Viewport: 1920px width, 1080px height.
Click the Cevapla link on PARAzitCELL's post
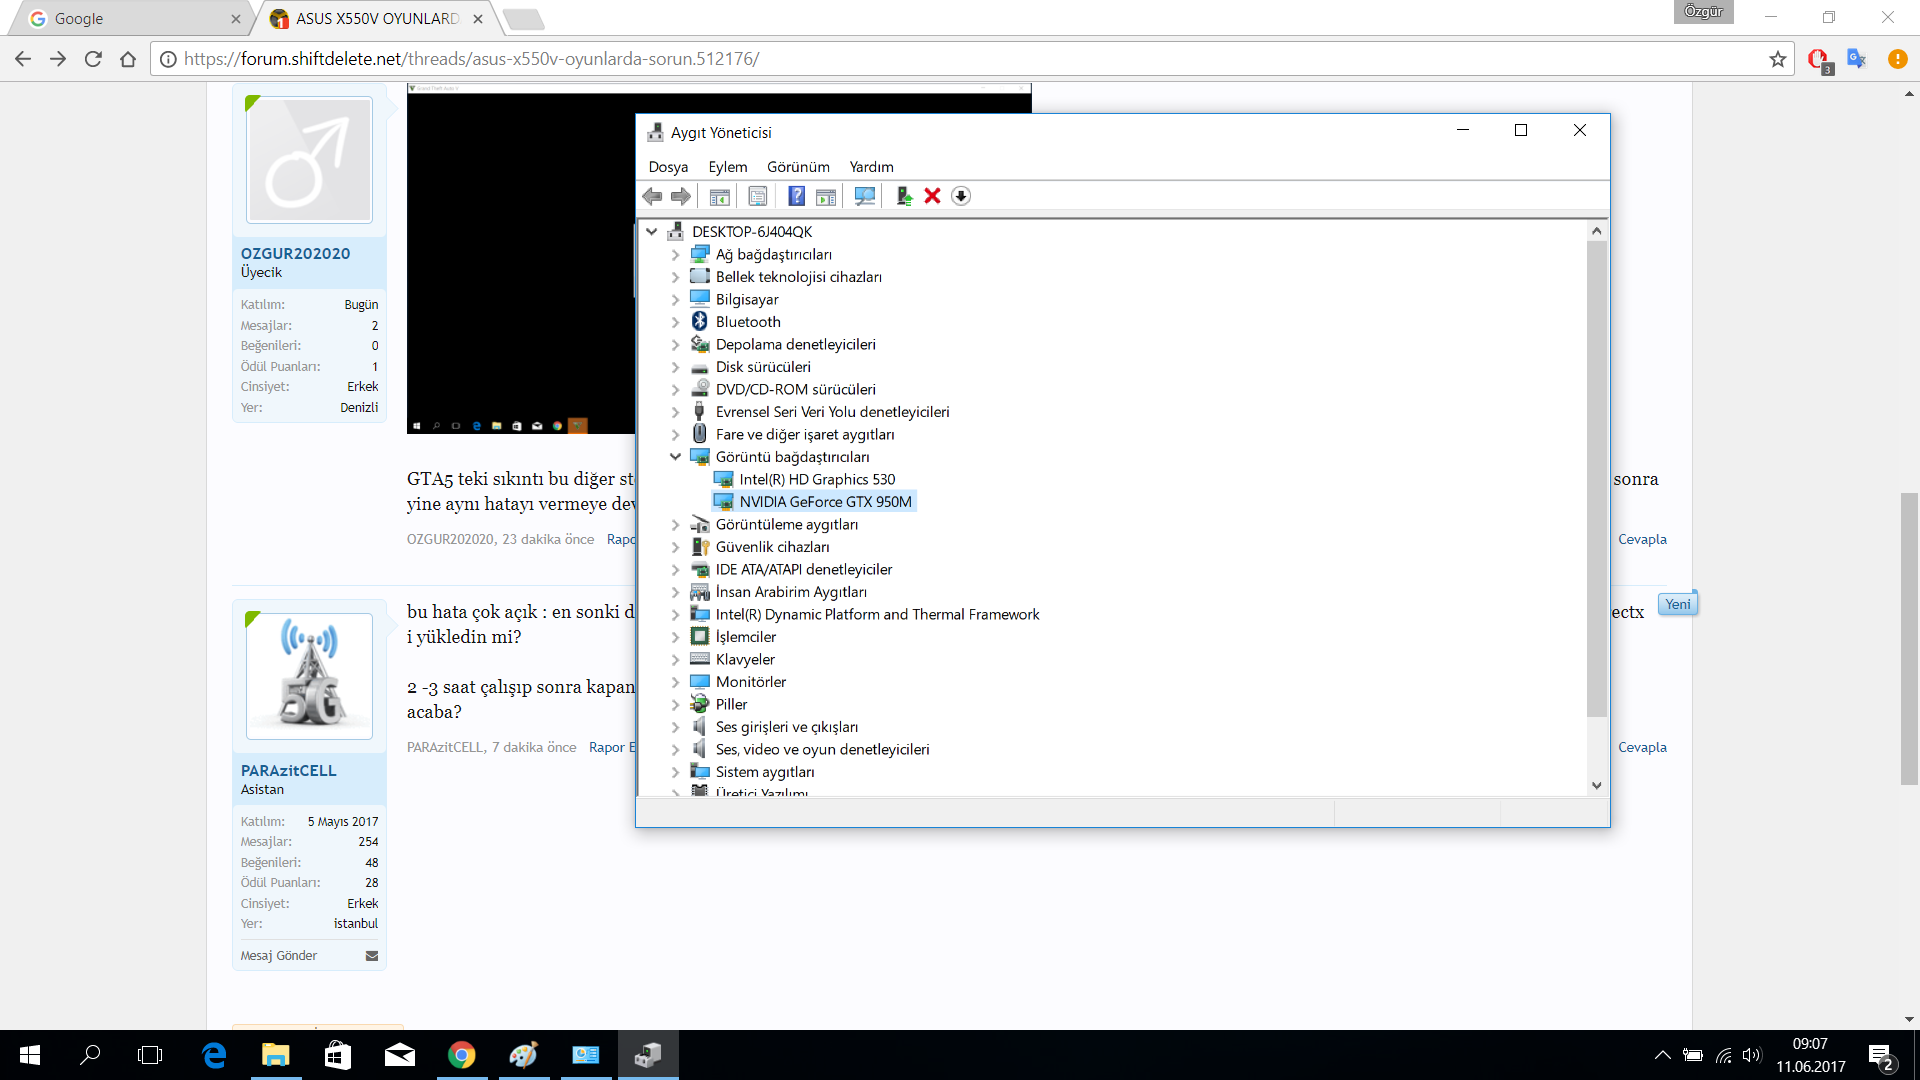click(1642, 747)
